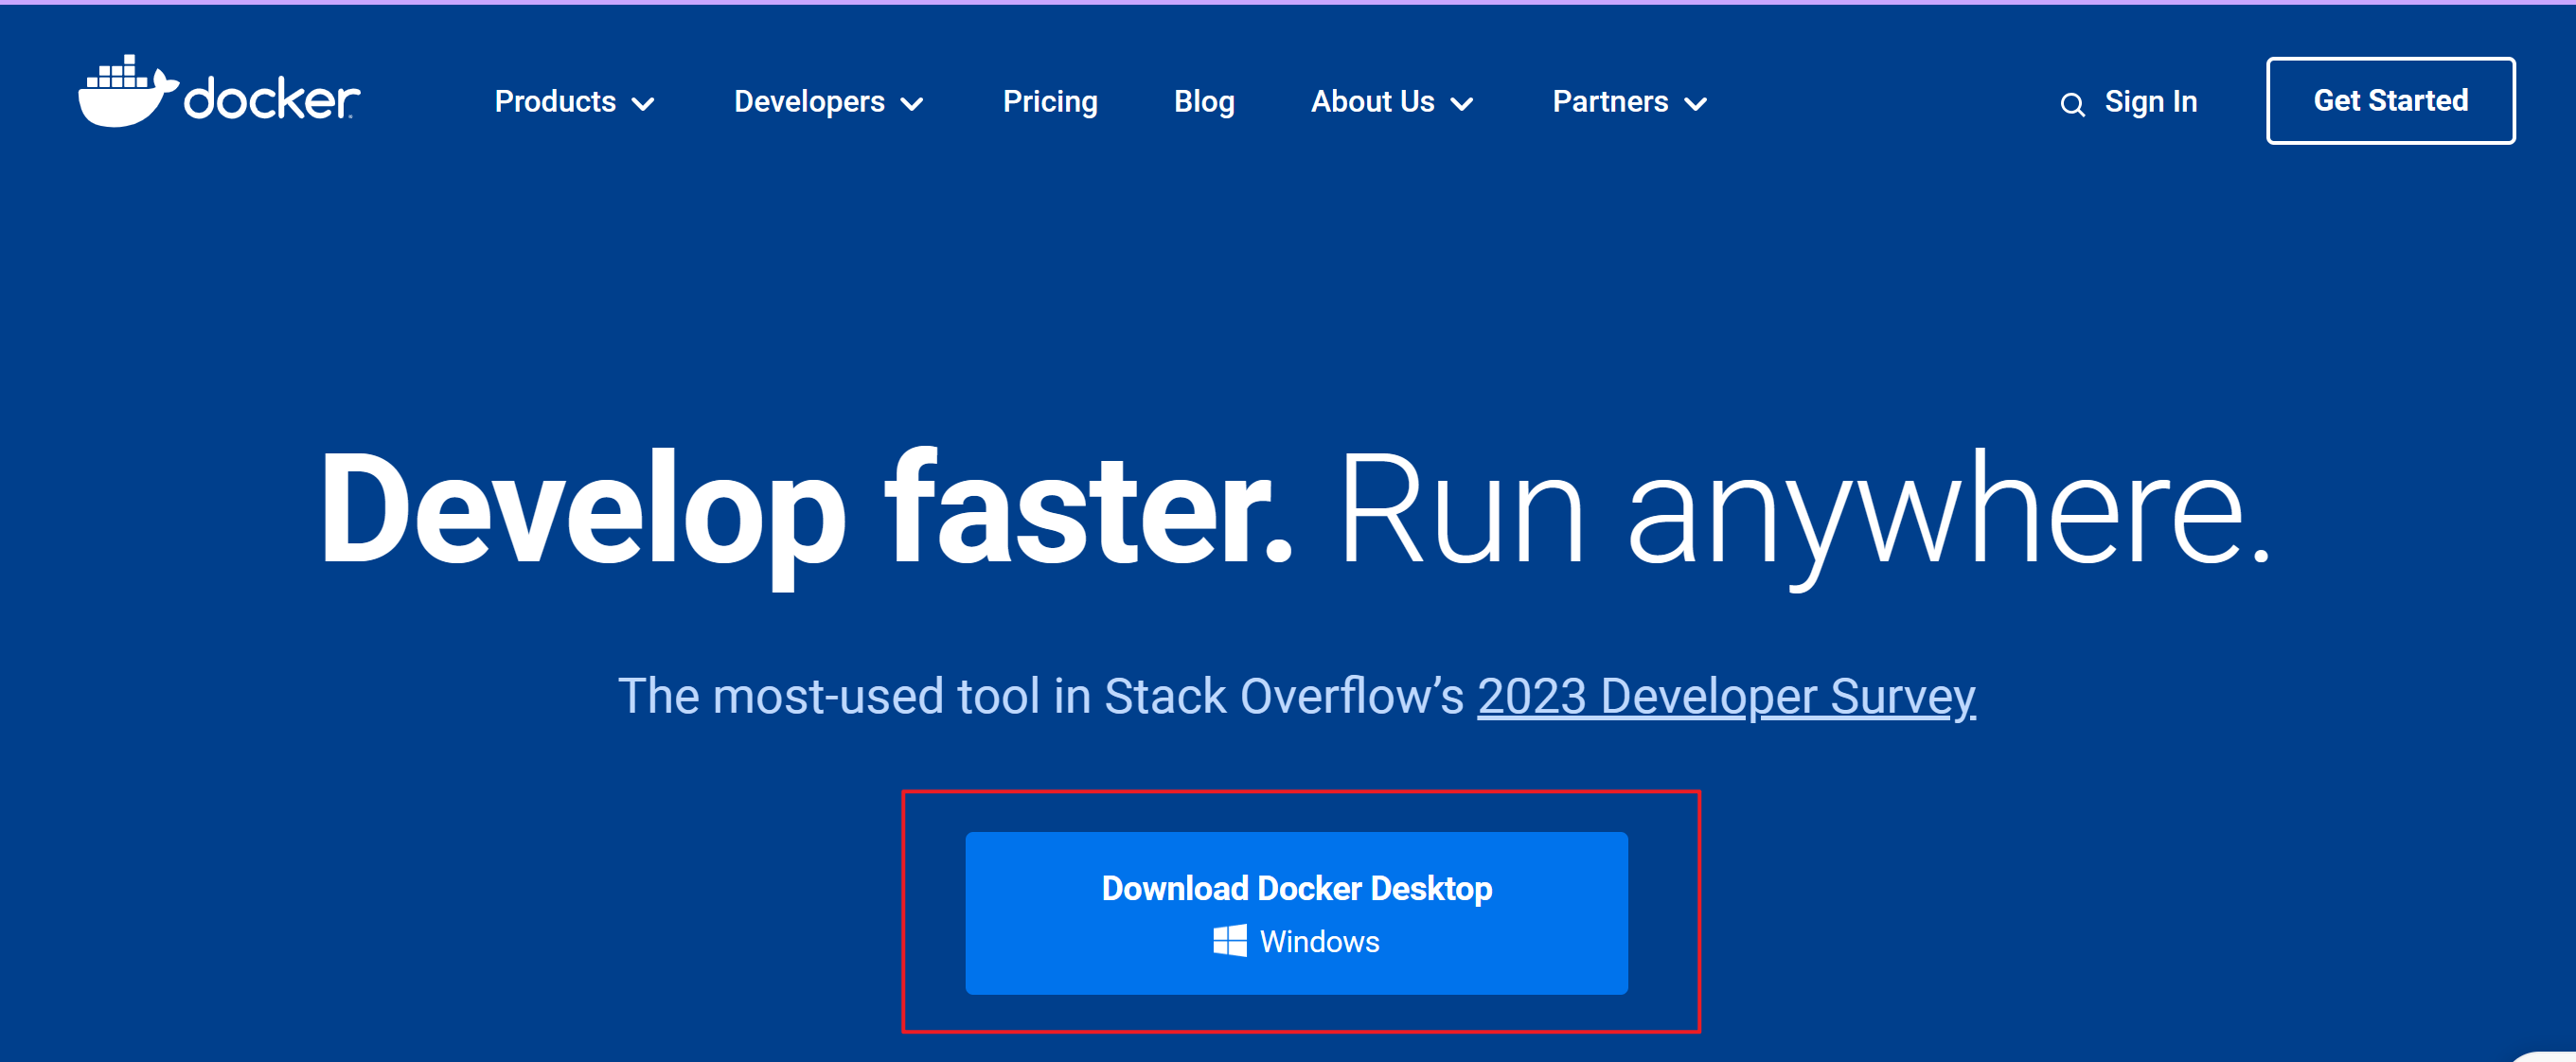Viewport: 2576px width, 1062px height.
Task: Click the Get Started button
Action: (x=2391, y=100)
